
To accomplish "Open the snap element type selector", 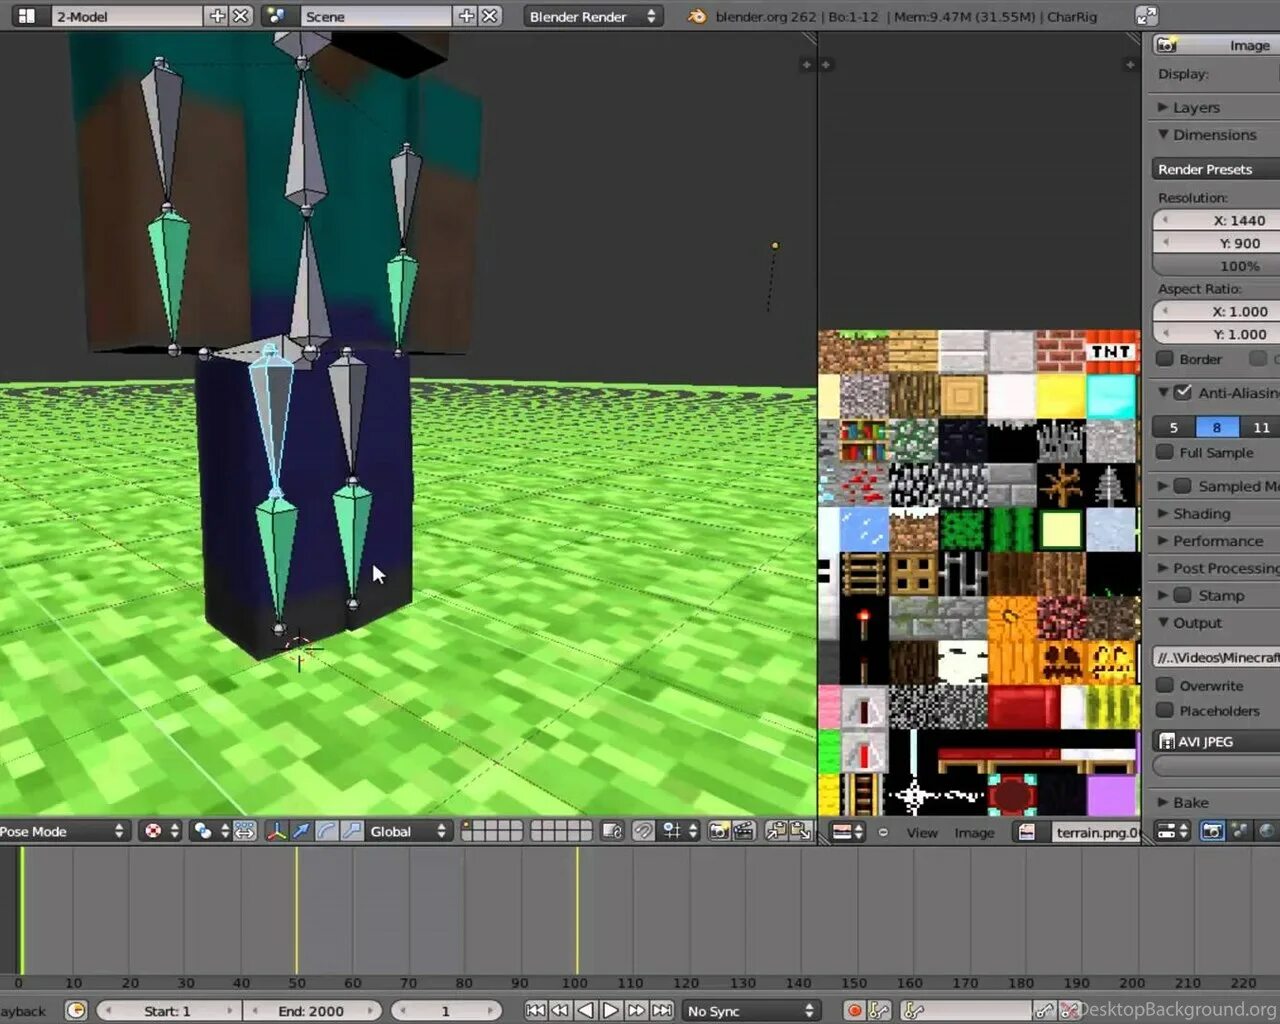I will (679, 831).
